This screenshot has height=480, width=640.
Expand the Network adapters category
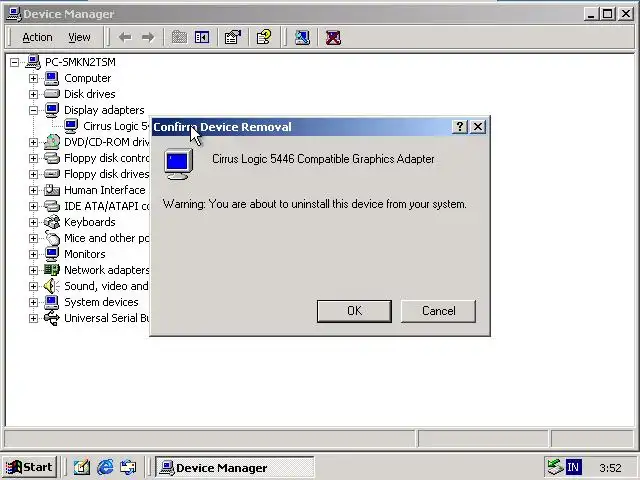tap(33, 270)
